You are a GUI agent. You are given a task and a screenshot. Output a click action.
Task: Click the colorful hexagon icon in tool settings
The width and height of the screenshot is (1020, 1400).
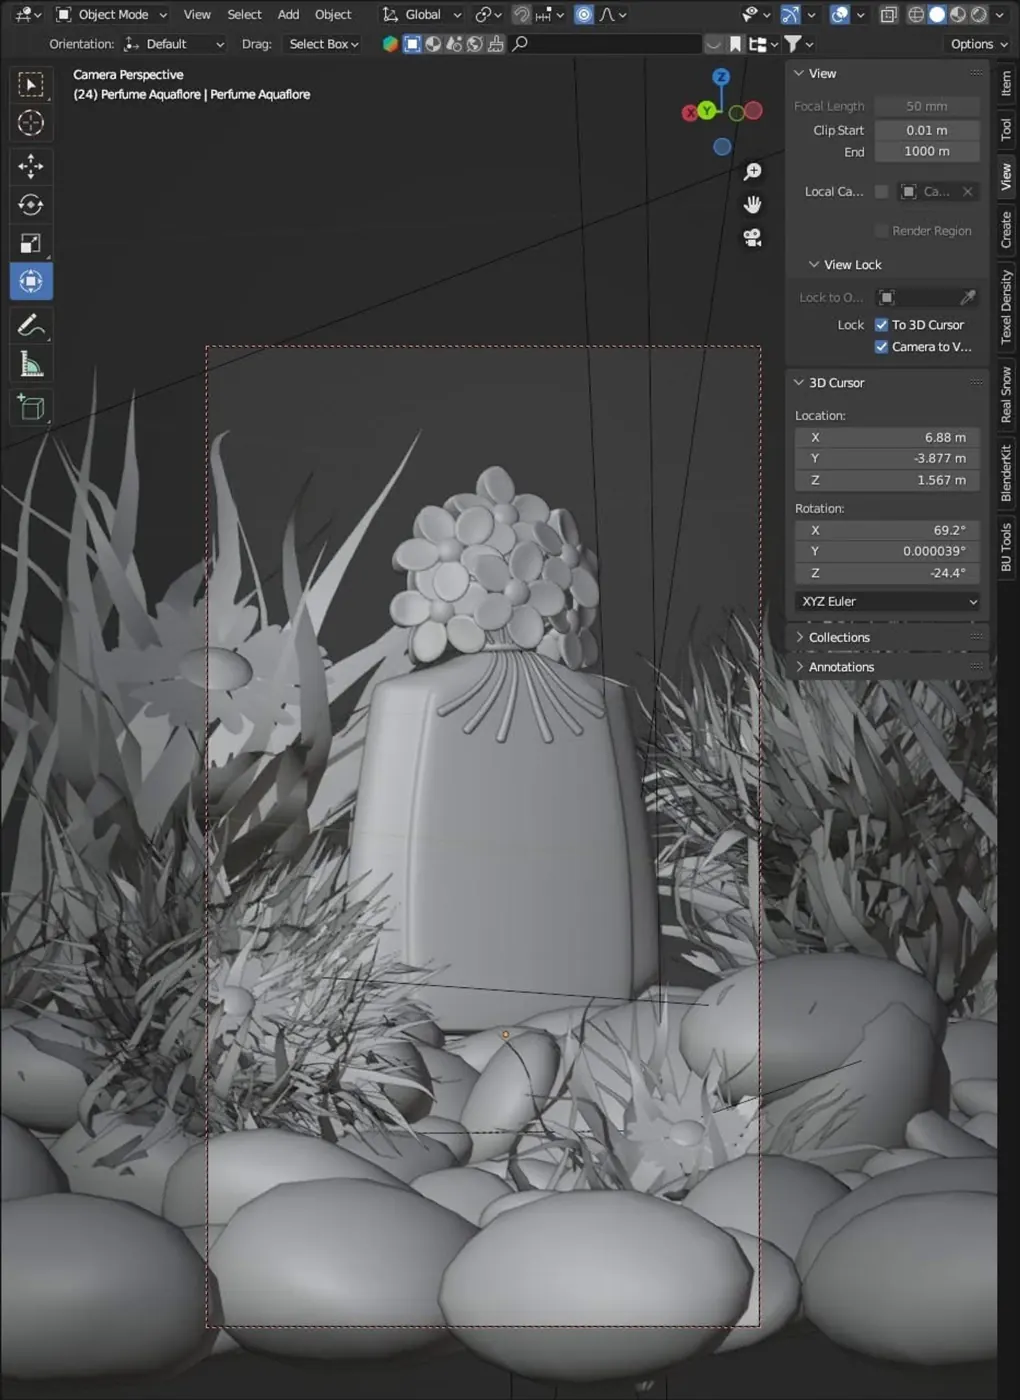tap(390, 44)
